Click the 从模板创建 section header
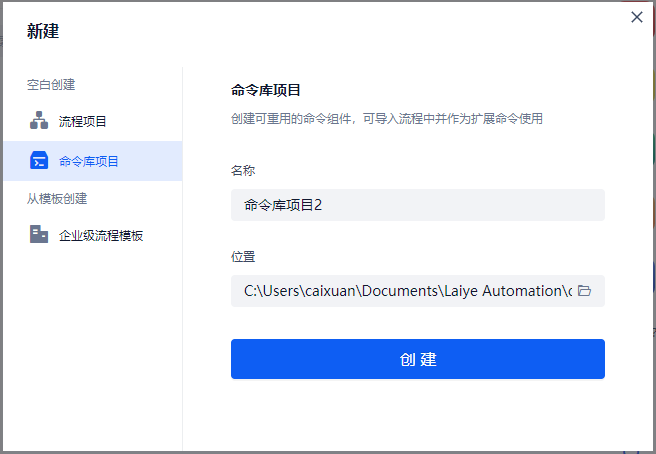 pyautogui.click(x=57, y=198)
